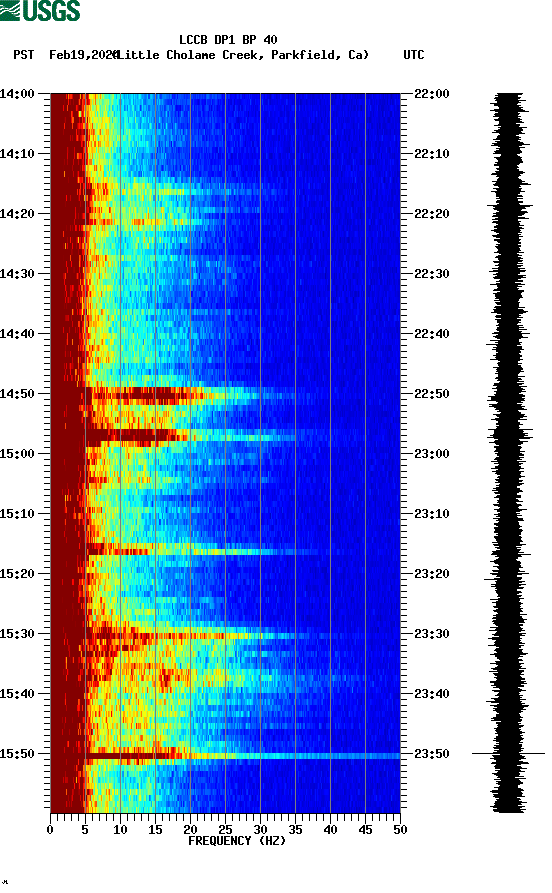552x893 pixels.
Task: Click the 15:30 PST time label
Action: [x=17, y=634]
